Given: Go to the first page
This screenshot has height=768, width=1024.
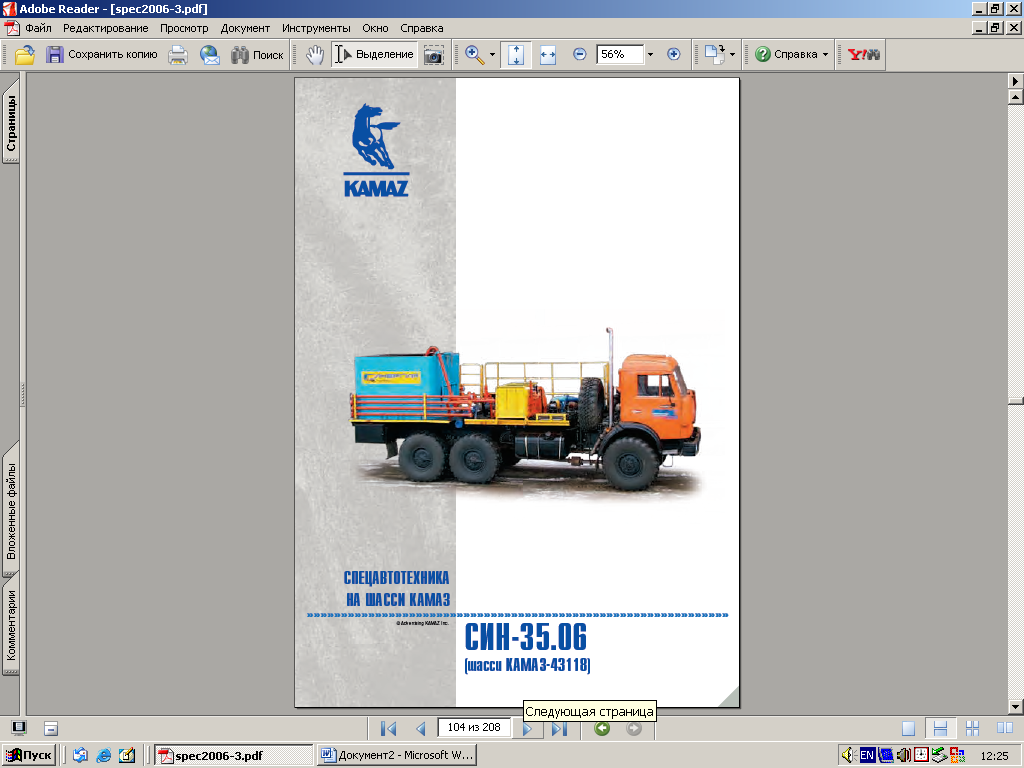Looking at the screenshot, I should tap(388, 728).
